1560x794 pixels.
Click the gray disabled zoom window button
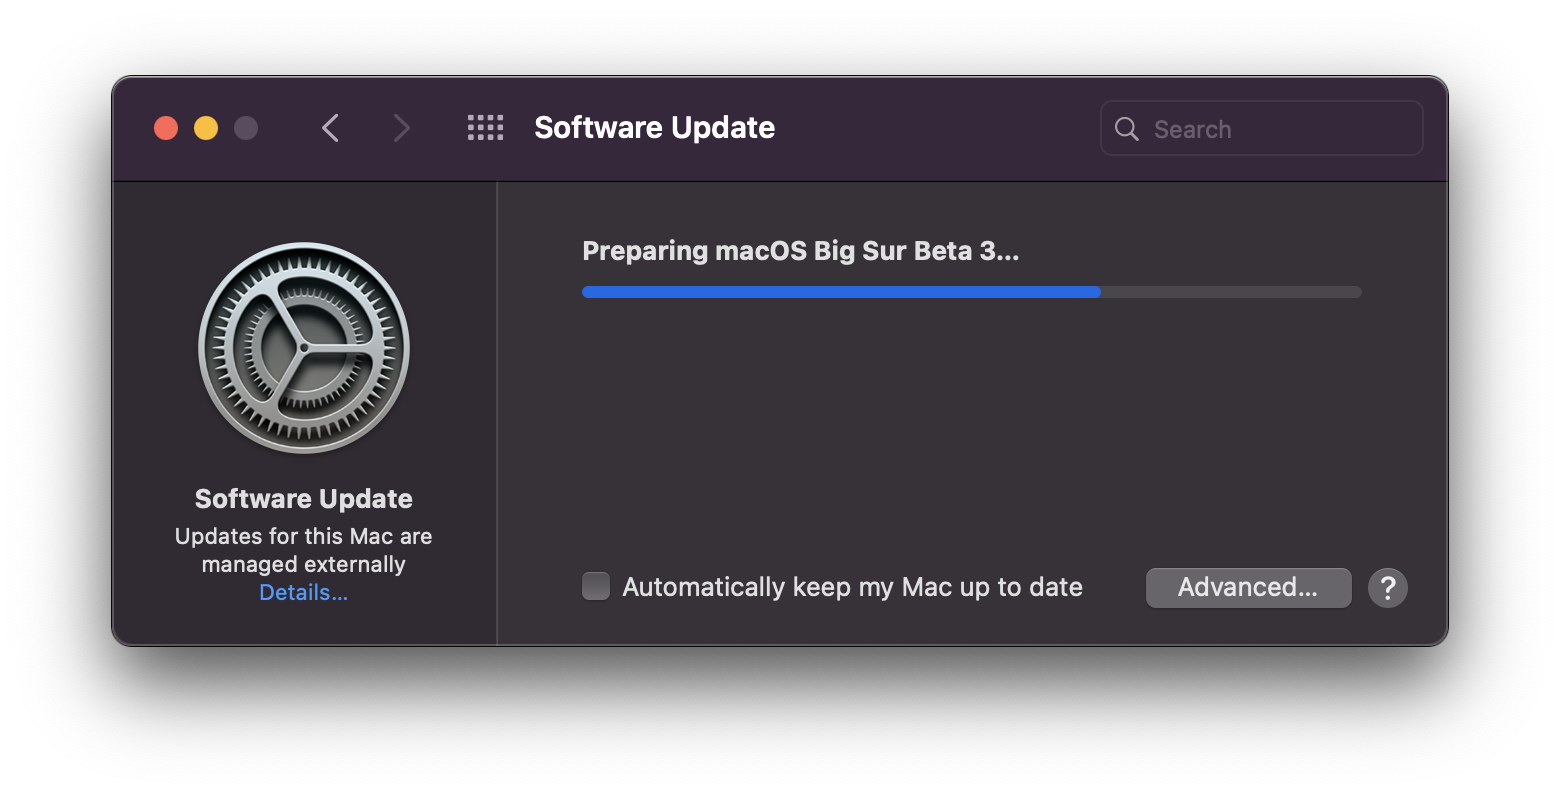pyautogui.click(x=246, y=128)
